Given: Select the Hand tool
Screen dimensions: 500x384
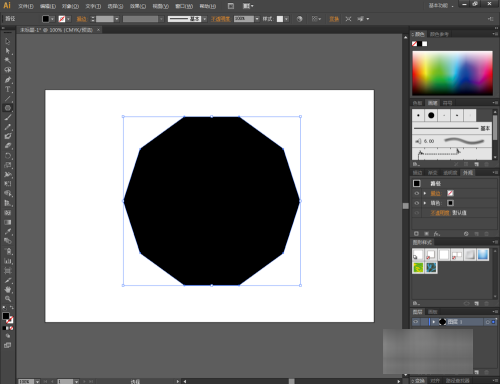Looking at the screenshot, I should (x=8, y=289).
